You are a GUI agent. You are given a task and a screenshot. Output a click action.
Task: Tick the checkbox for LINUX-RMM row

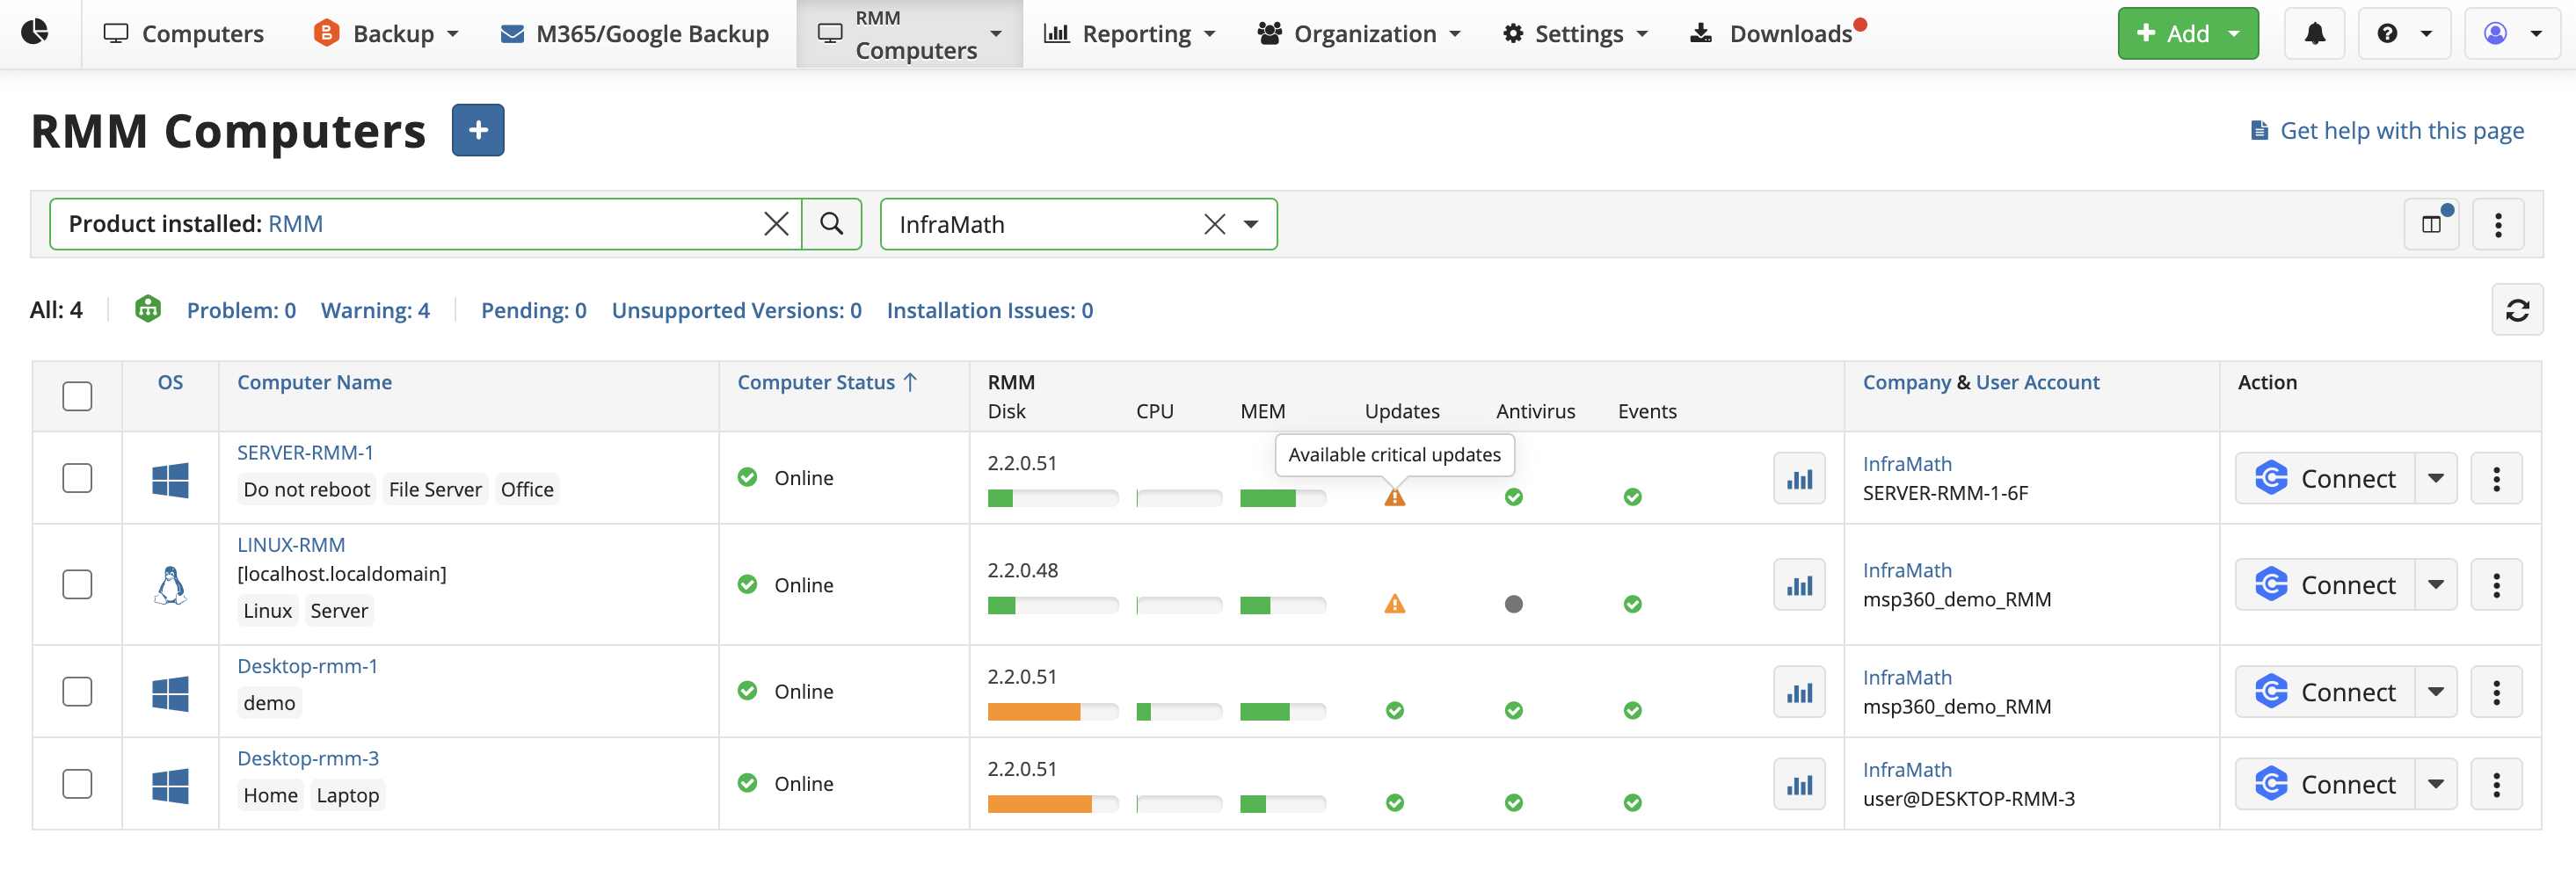[x=76, y=584]
